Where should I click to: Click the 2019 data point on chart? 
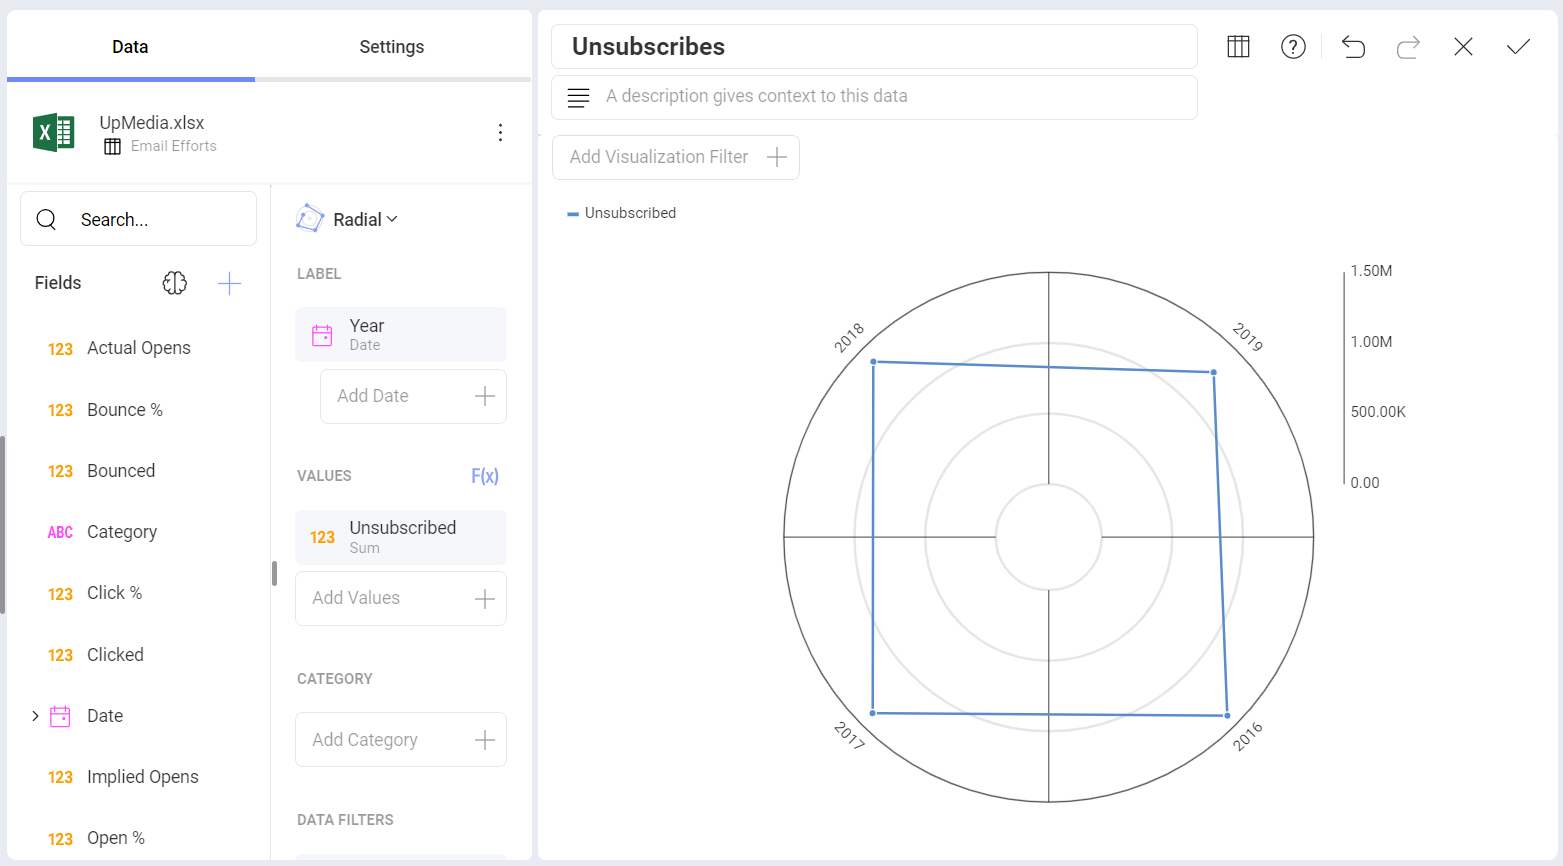1214,372
